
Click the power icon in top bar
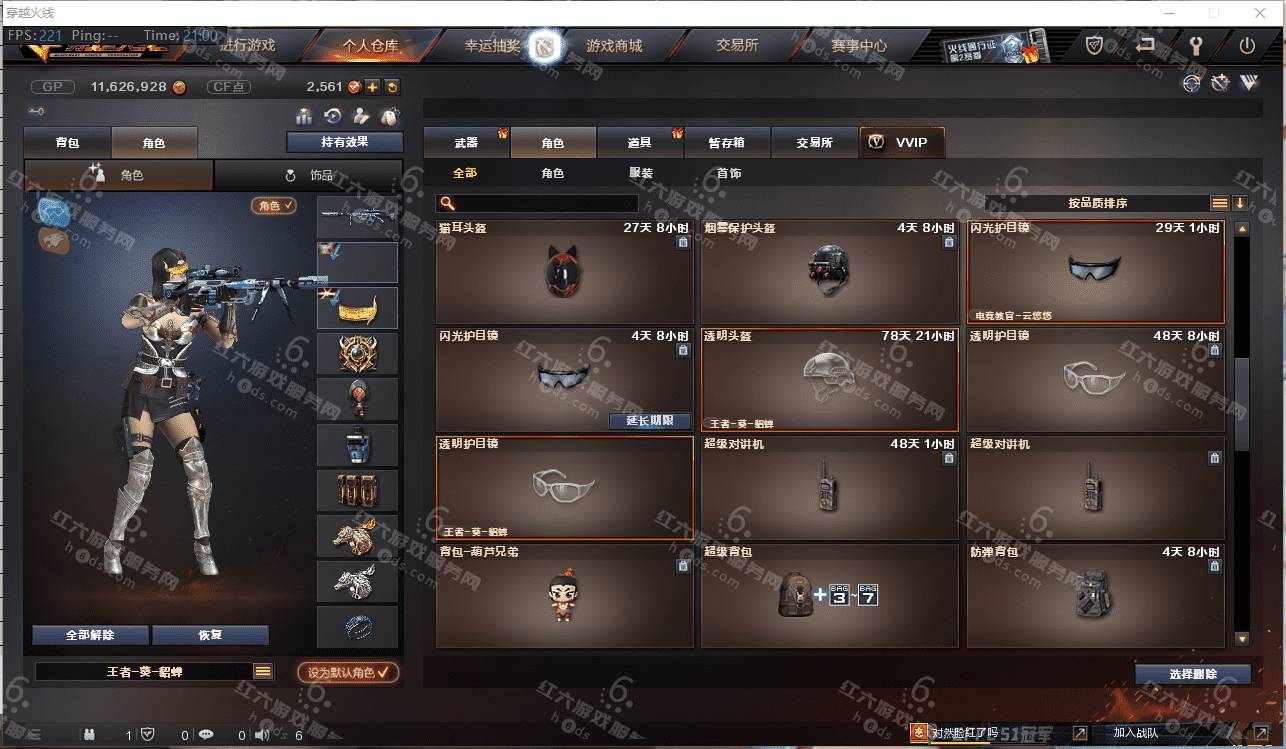click(x=1246, y=45)
